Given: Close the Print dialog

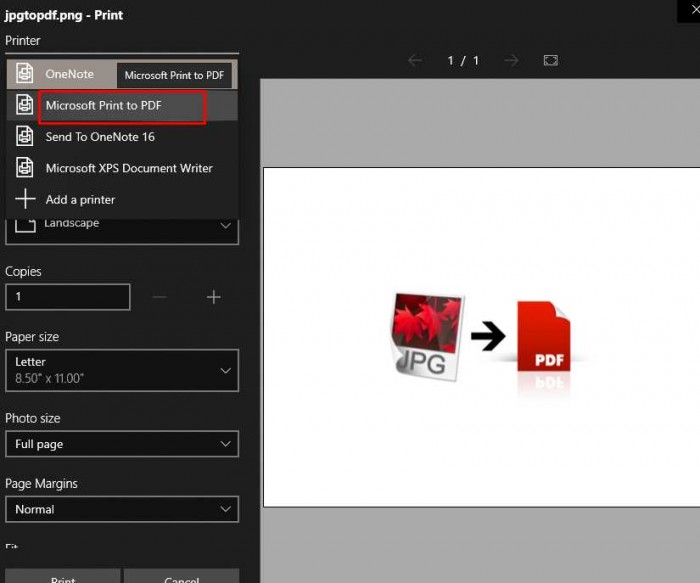Looking at the screenshot, I should (693, 10).
